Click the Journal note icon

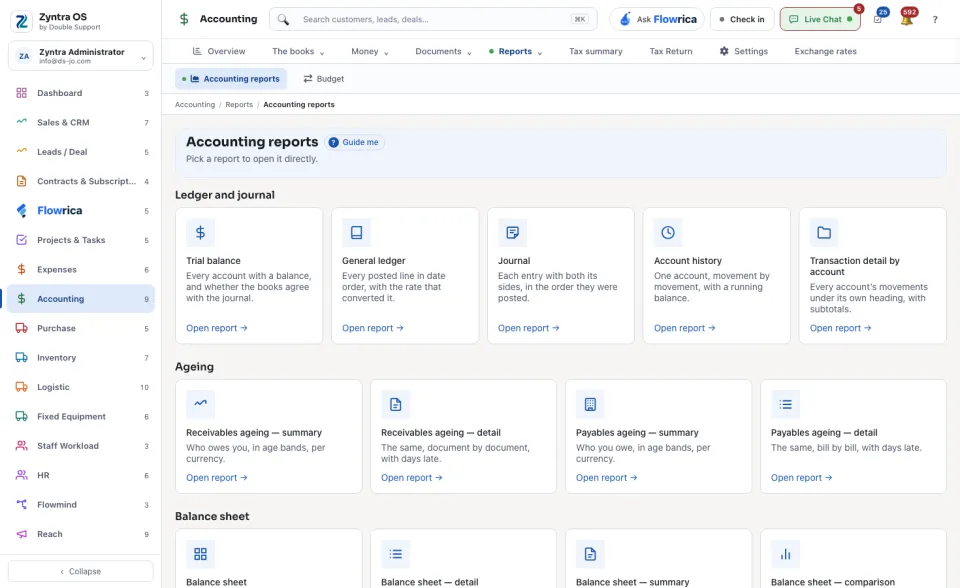click(512, 233)
